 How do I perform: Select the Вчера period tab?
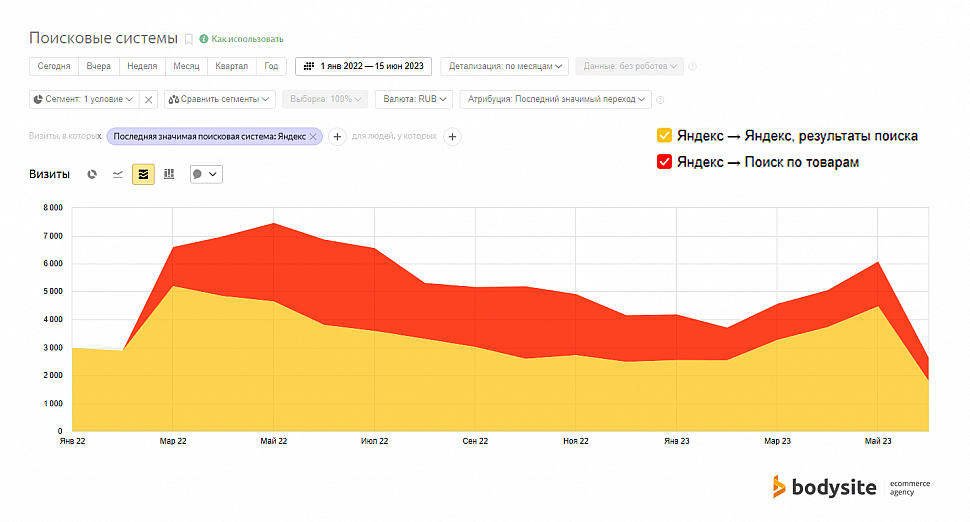tap(98, 66)
